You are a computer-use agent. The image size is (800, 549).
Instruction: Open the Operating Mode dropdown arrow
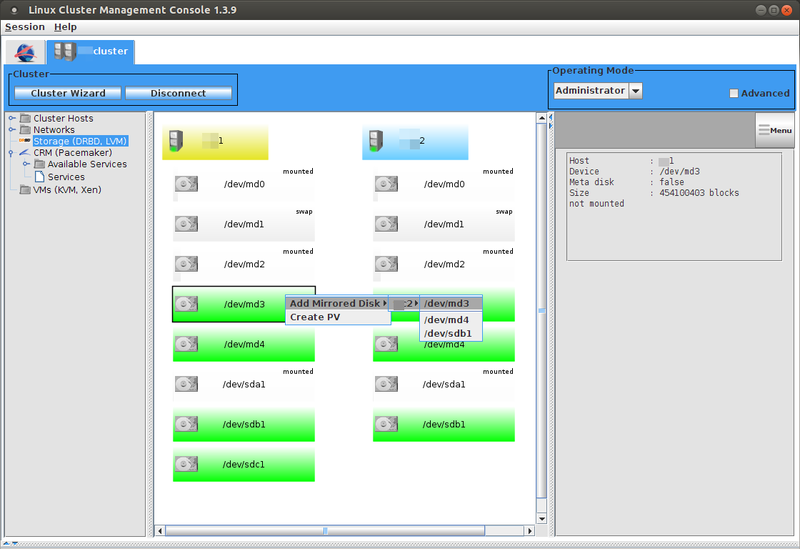[635, 91]
